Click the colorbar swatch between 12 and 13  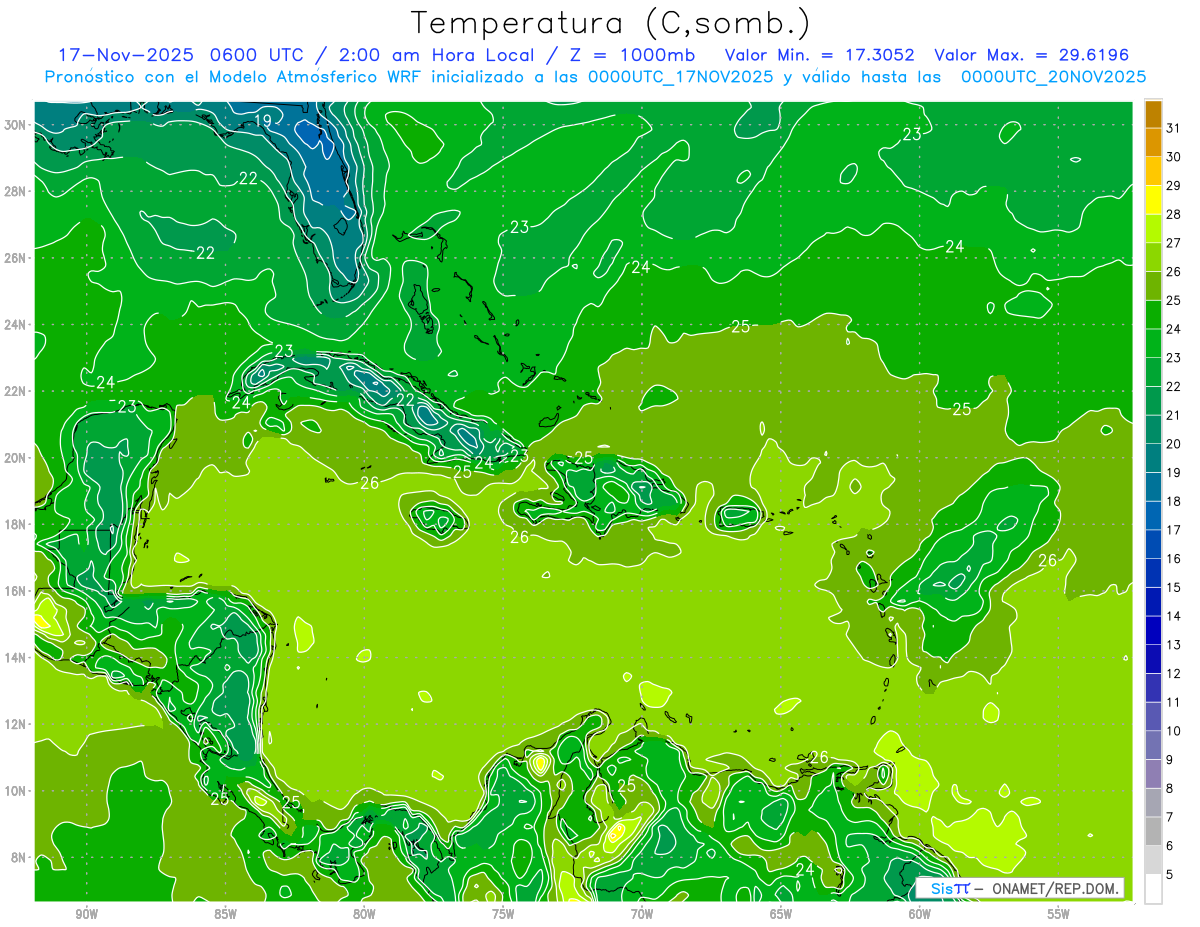(1153, 659)
